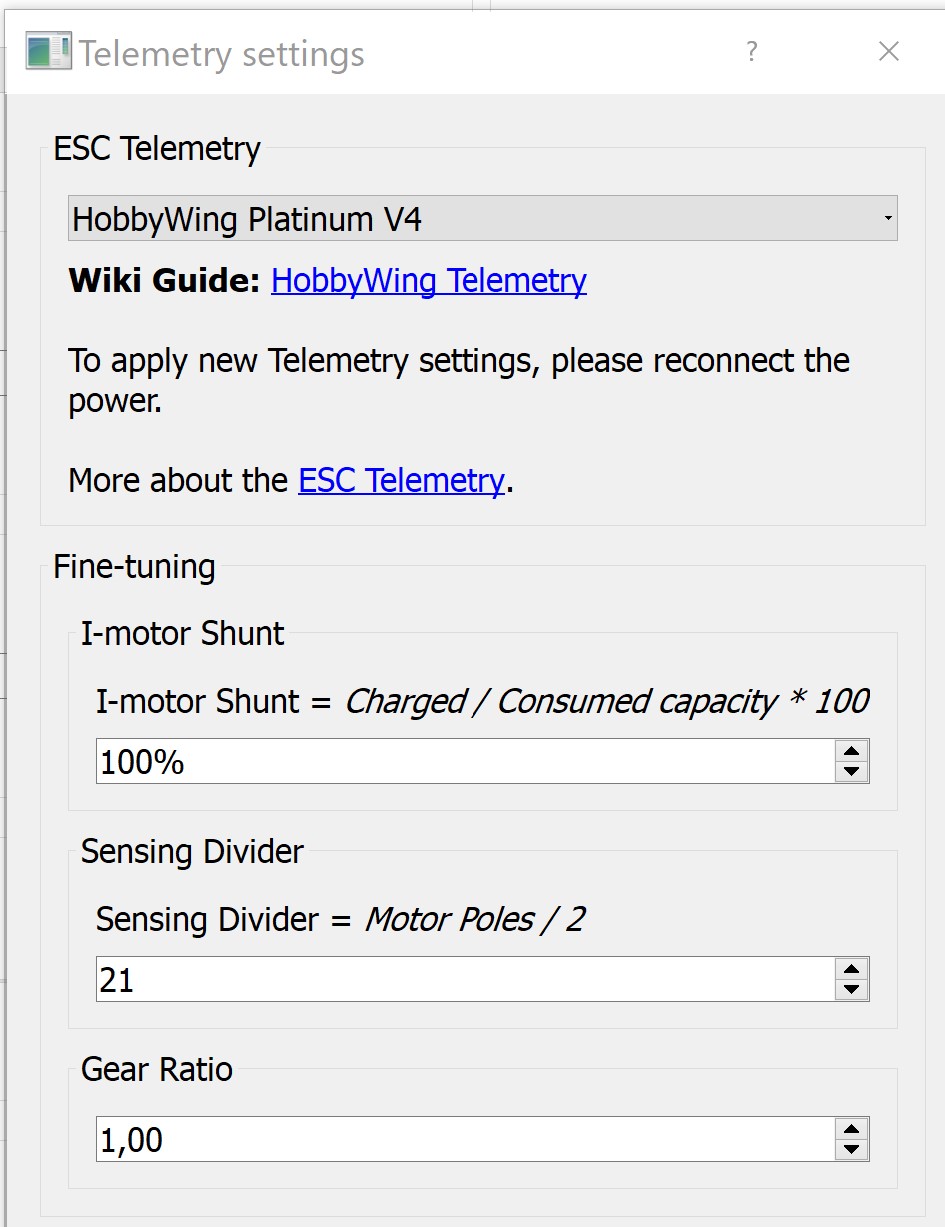Decrease the I-motor Shunt value
This screenshot has height=1227, width=945.
click(850, 772)
